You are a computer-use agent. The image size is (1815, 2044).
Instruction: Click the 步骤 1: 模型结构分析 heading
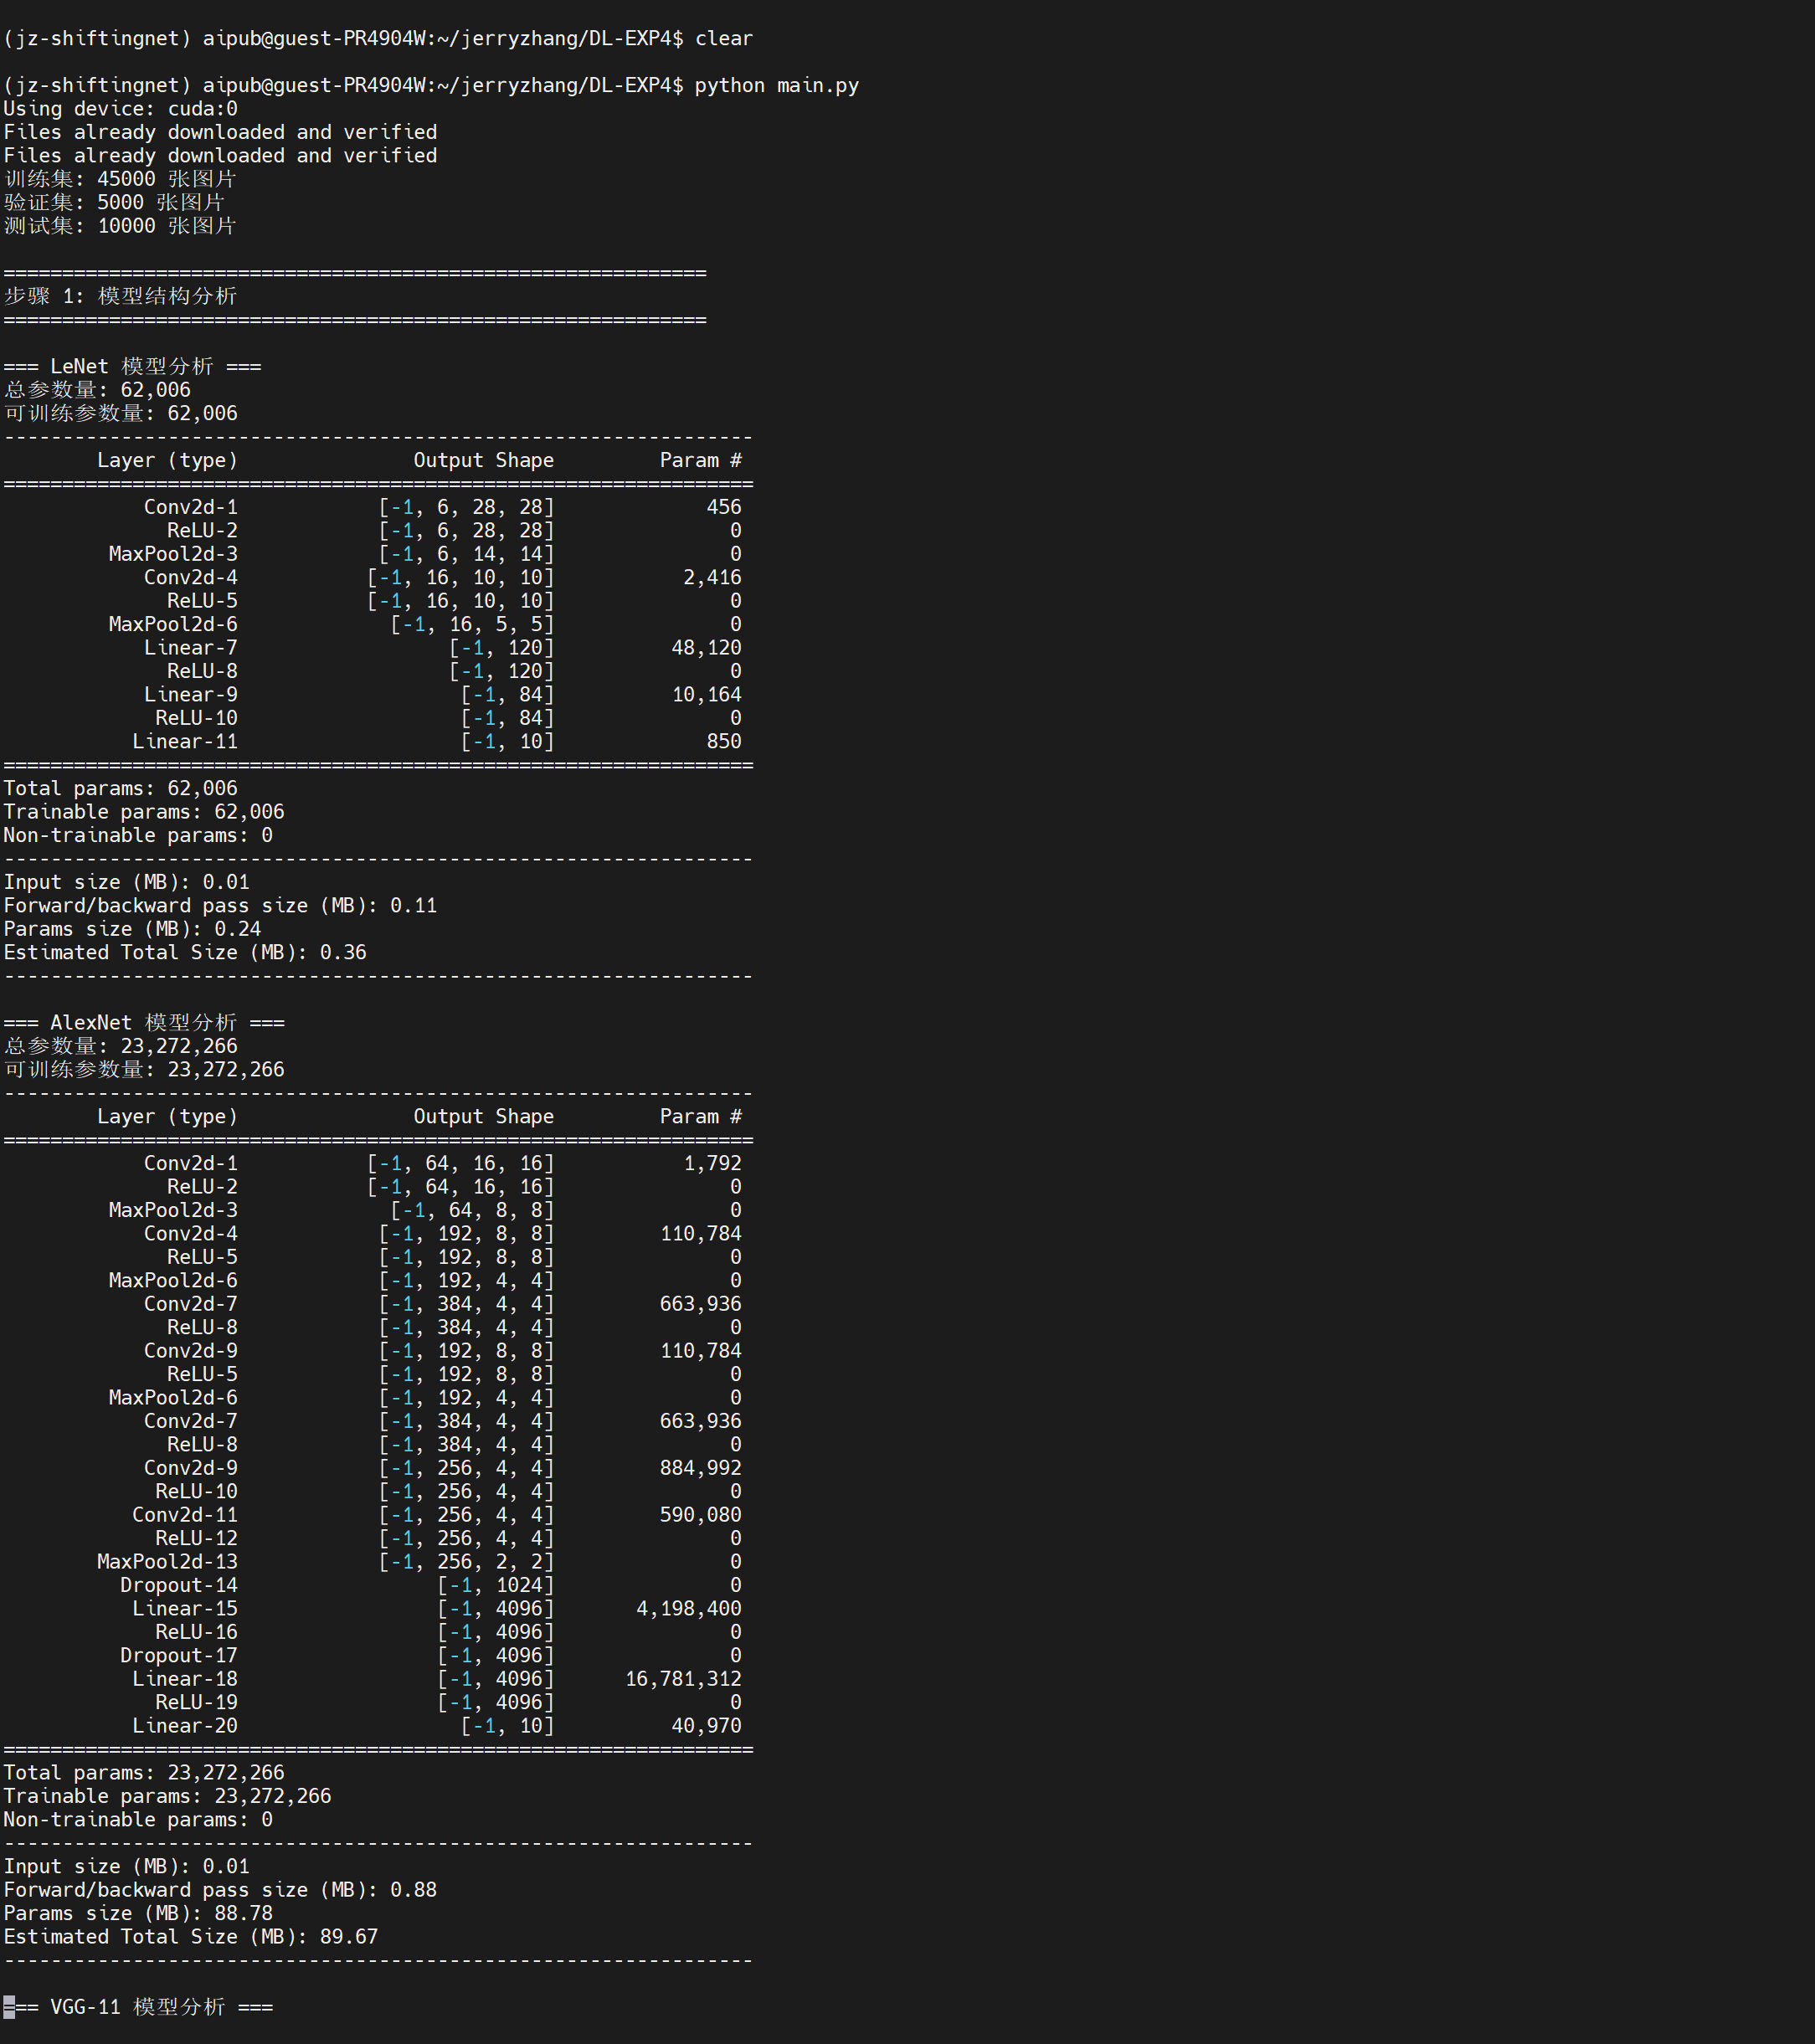pyautogui.click(x=120, y=296)
